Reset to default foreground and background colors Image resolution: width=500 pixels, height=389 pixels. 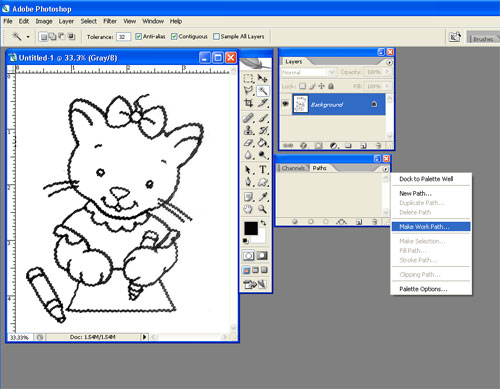[246, 241]
